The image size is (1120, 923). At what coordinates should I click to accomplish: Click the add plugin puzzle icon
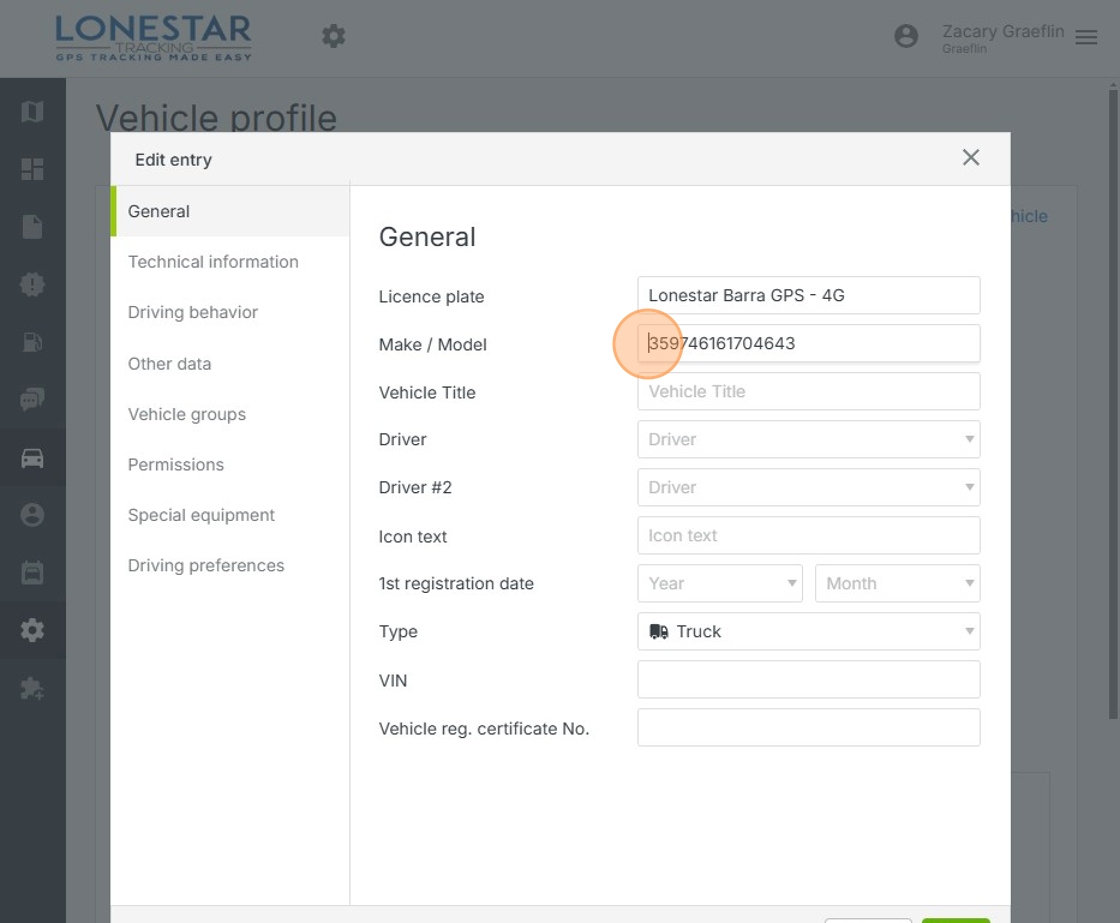click(32, 688)
